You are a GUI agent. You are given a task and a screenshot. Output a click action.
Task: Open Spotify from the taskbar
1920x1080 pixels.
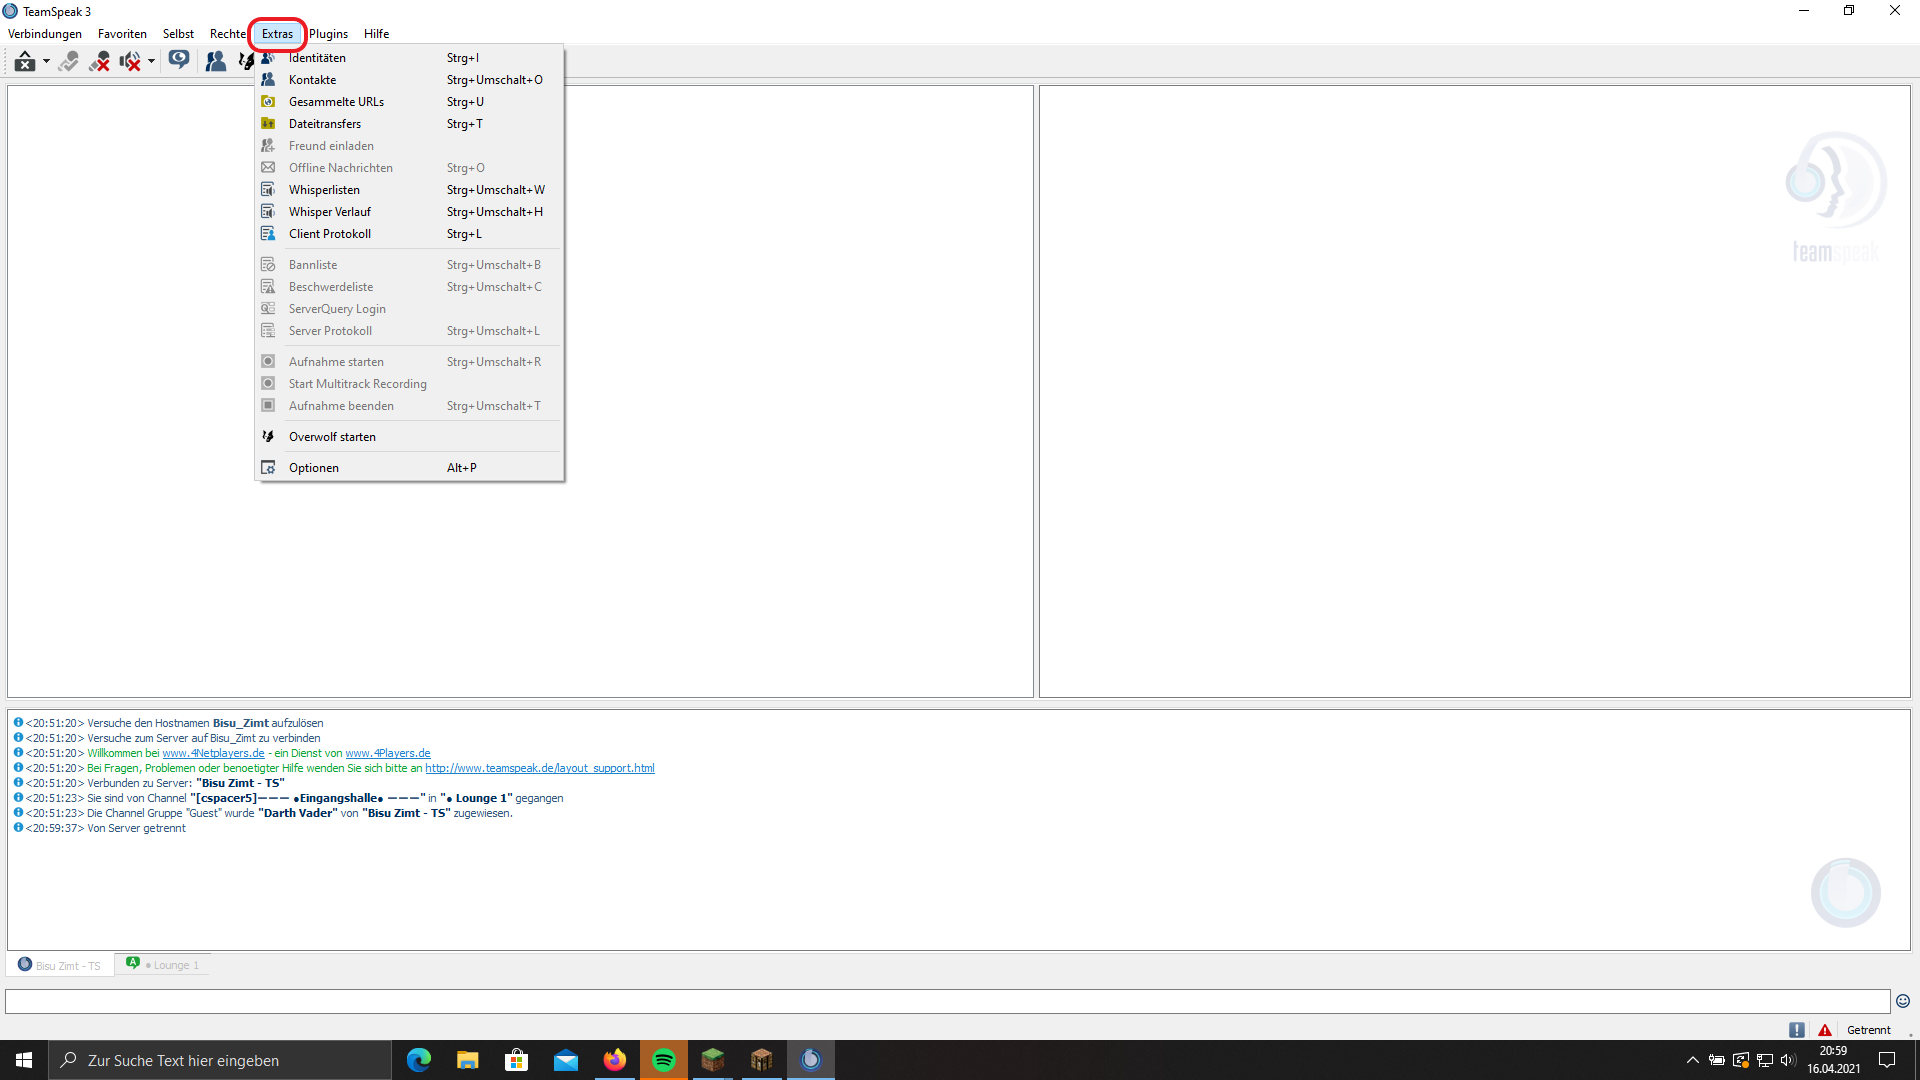pyautogui.click(x=664, y=1060)
